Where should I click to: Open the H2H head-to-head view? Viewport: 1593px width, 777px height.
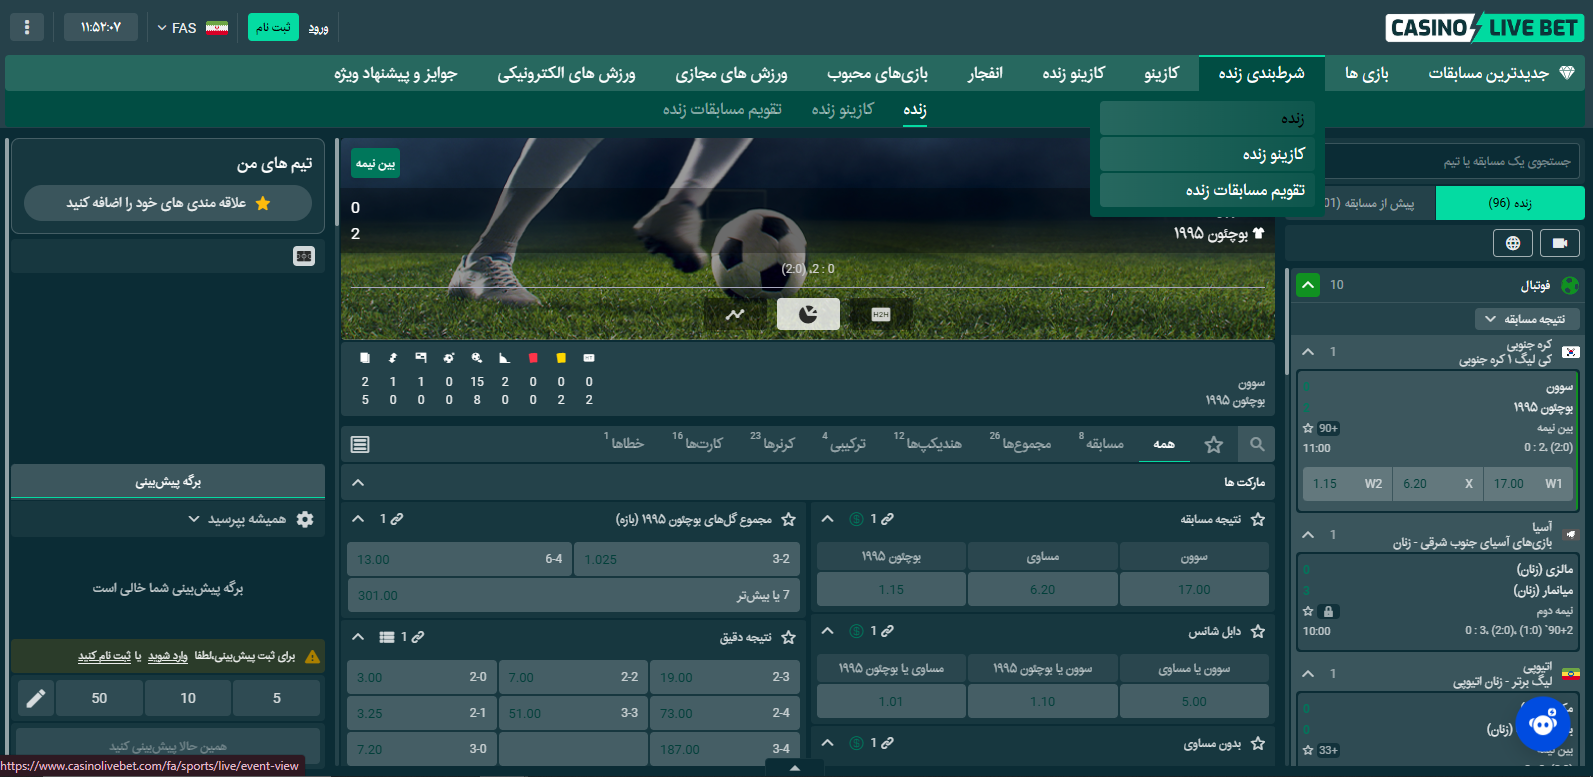880,314
